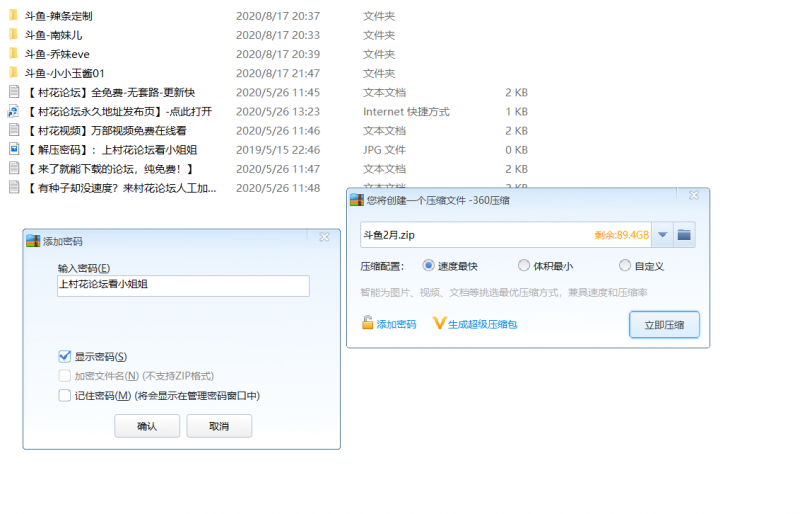Select 体积最小 compression option

pyautogui.click(x=523, y=265)
